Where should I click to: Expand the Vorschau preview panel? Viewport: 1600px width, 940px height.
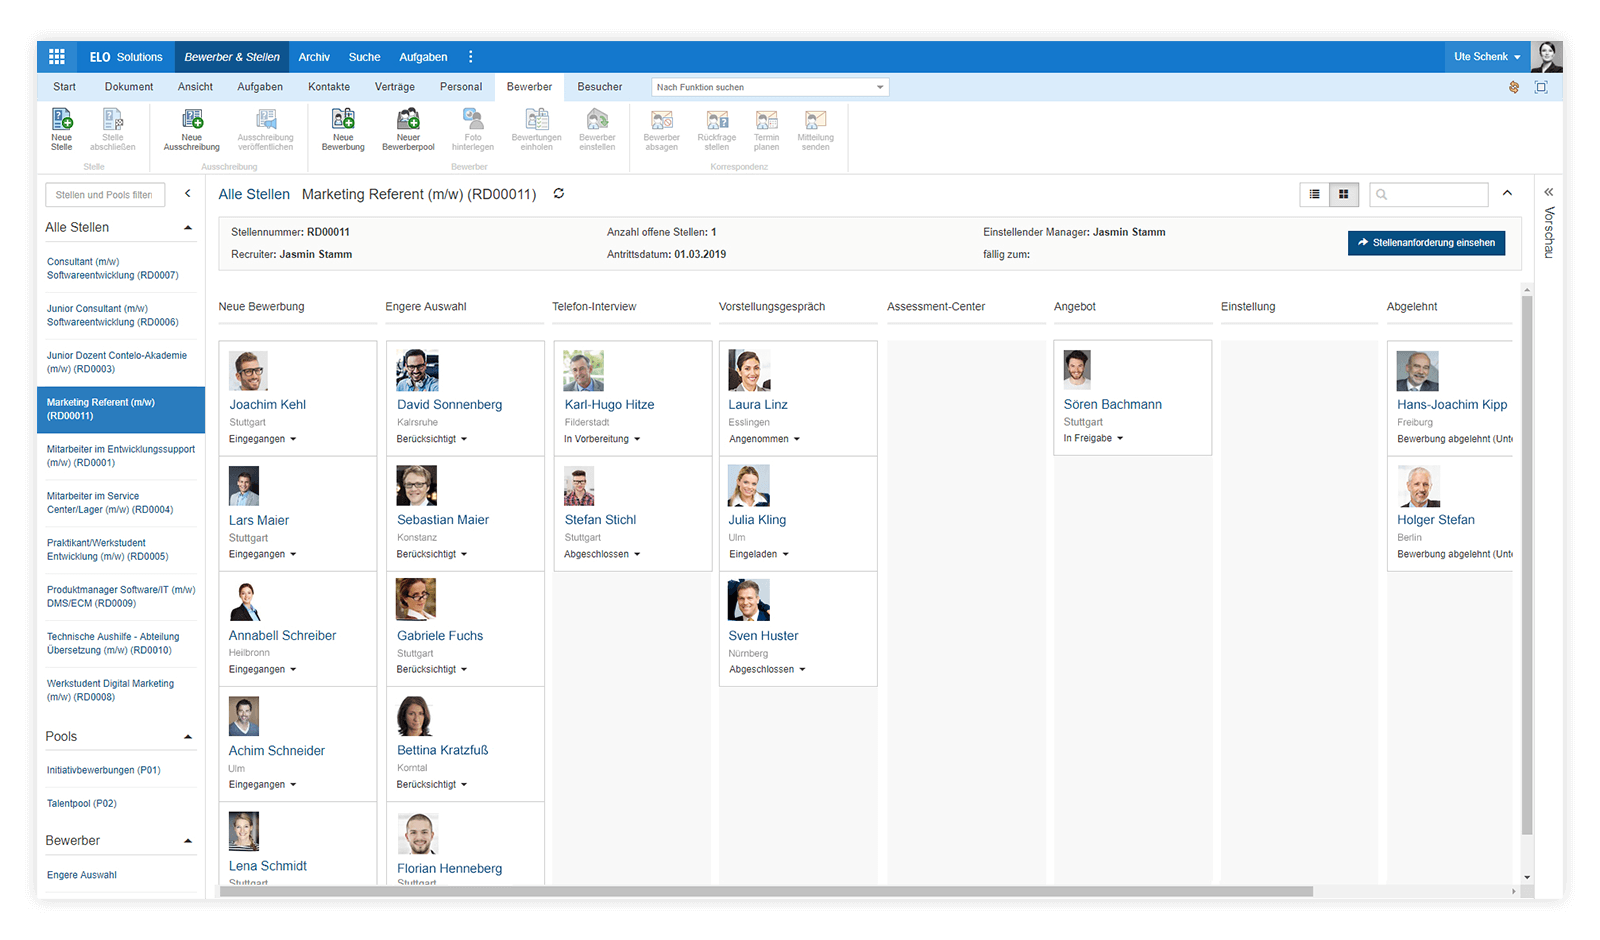coord(1548,192)
